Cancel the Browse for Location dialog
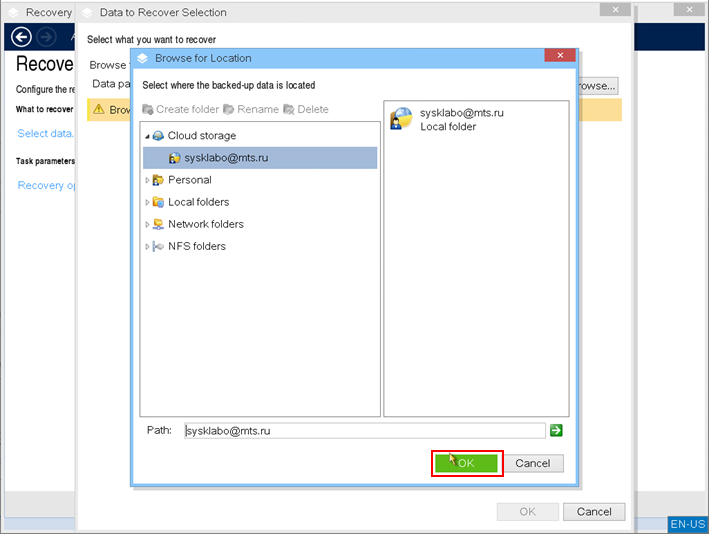The width and height of the screenshot is (709, 536). coord(532,463)
